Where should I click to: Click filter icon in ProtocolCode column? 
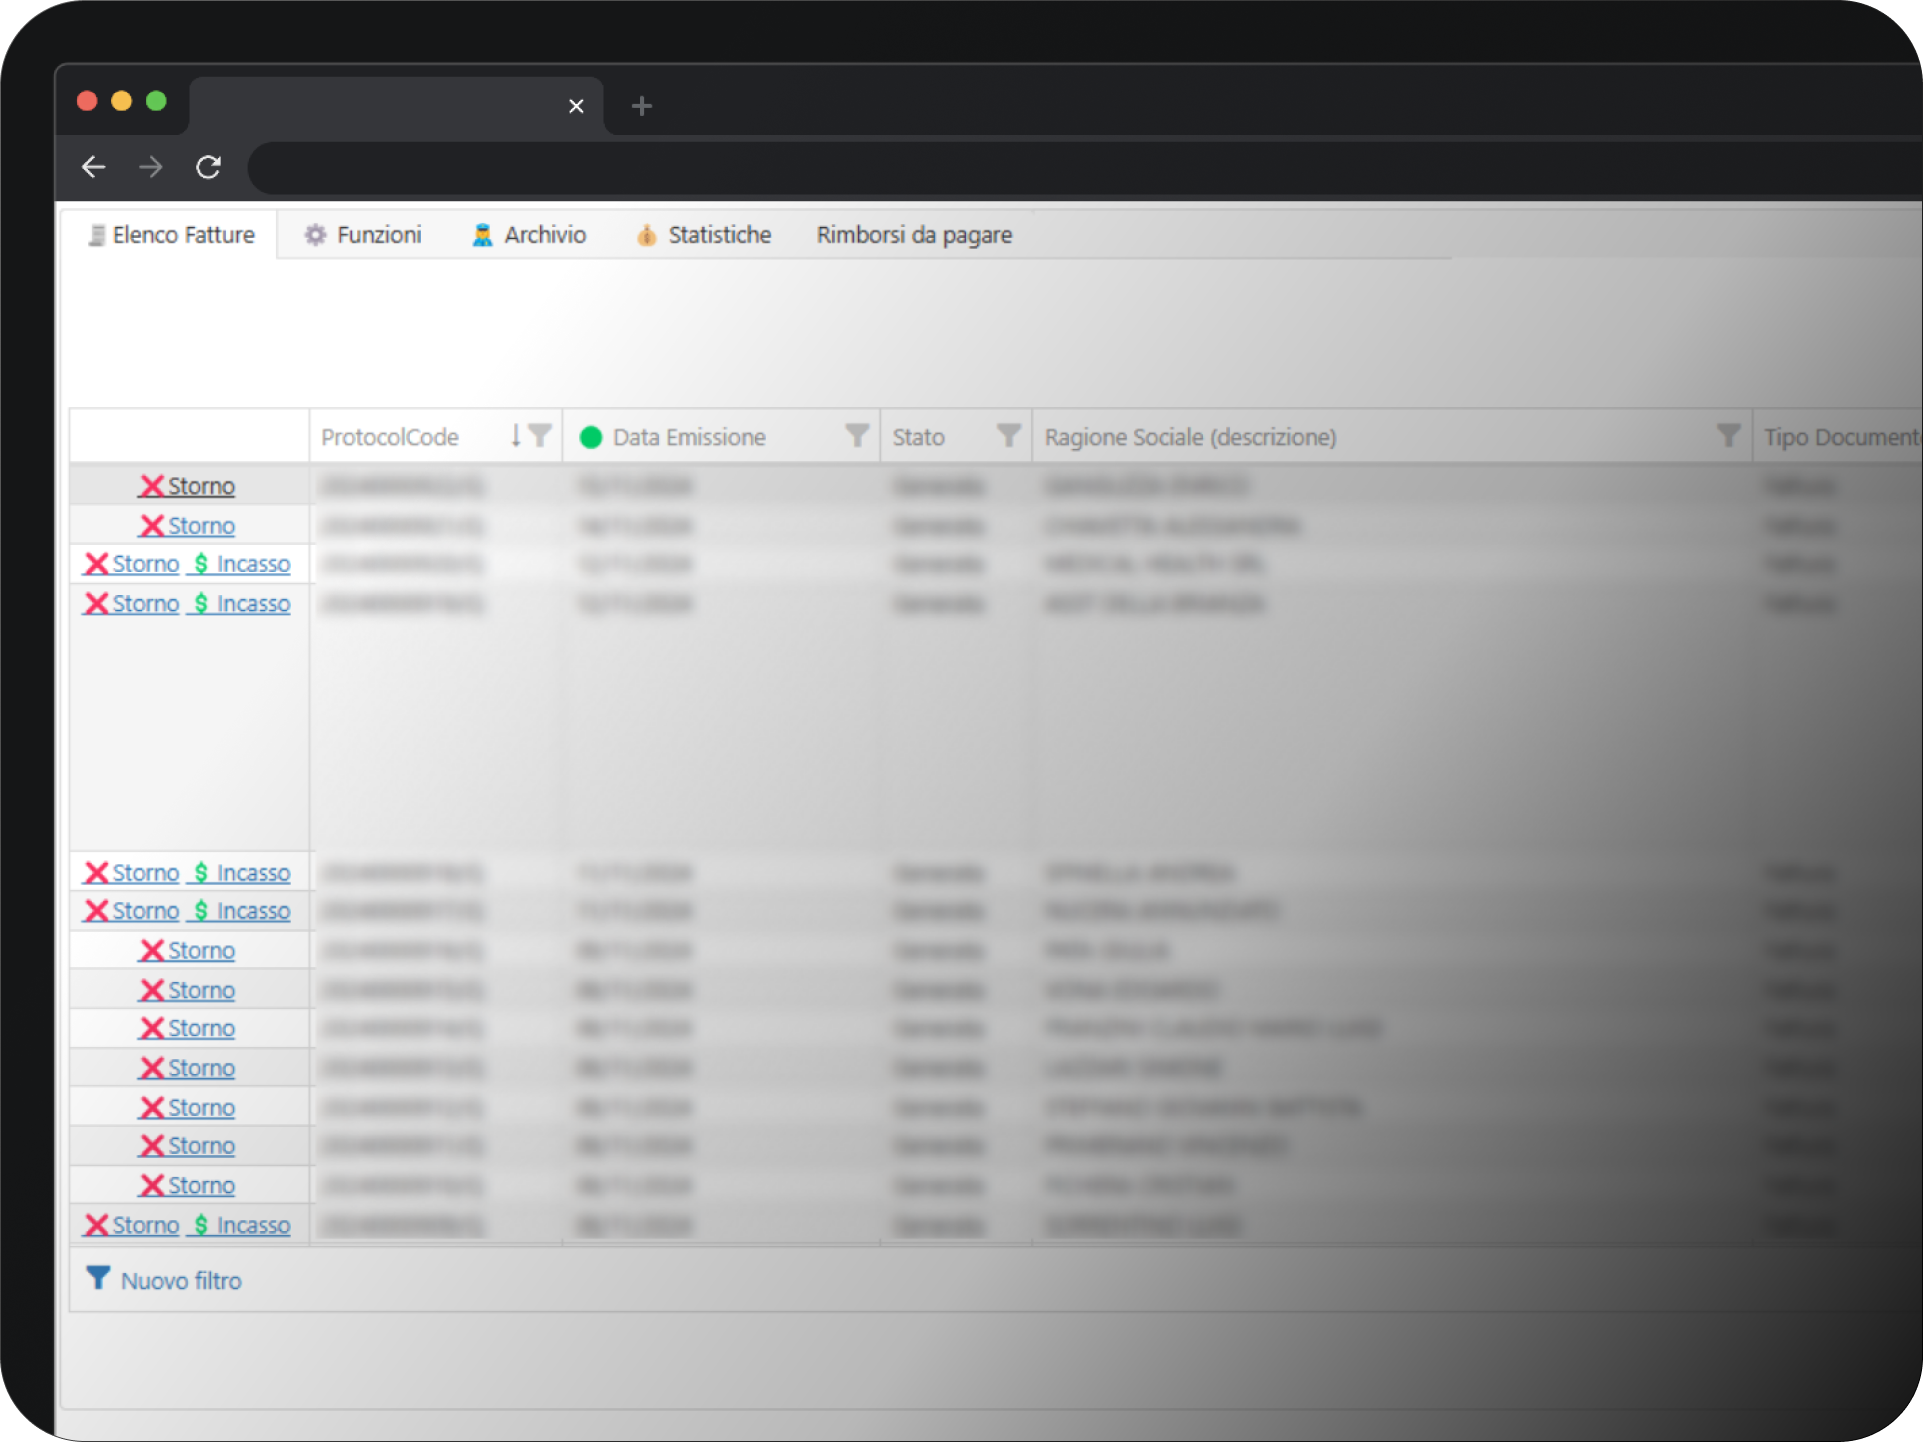[x=541, y=436]
